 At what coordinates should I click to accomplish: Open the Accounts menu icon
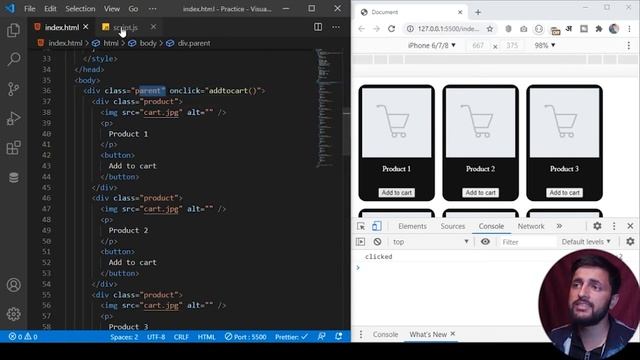(x=13, y=285)
